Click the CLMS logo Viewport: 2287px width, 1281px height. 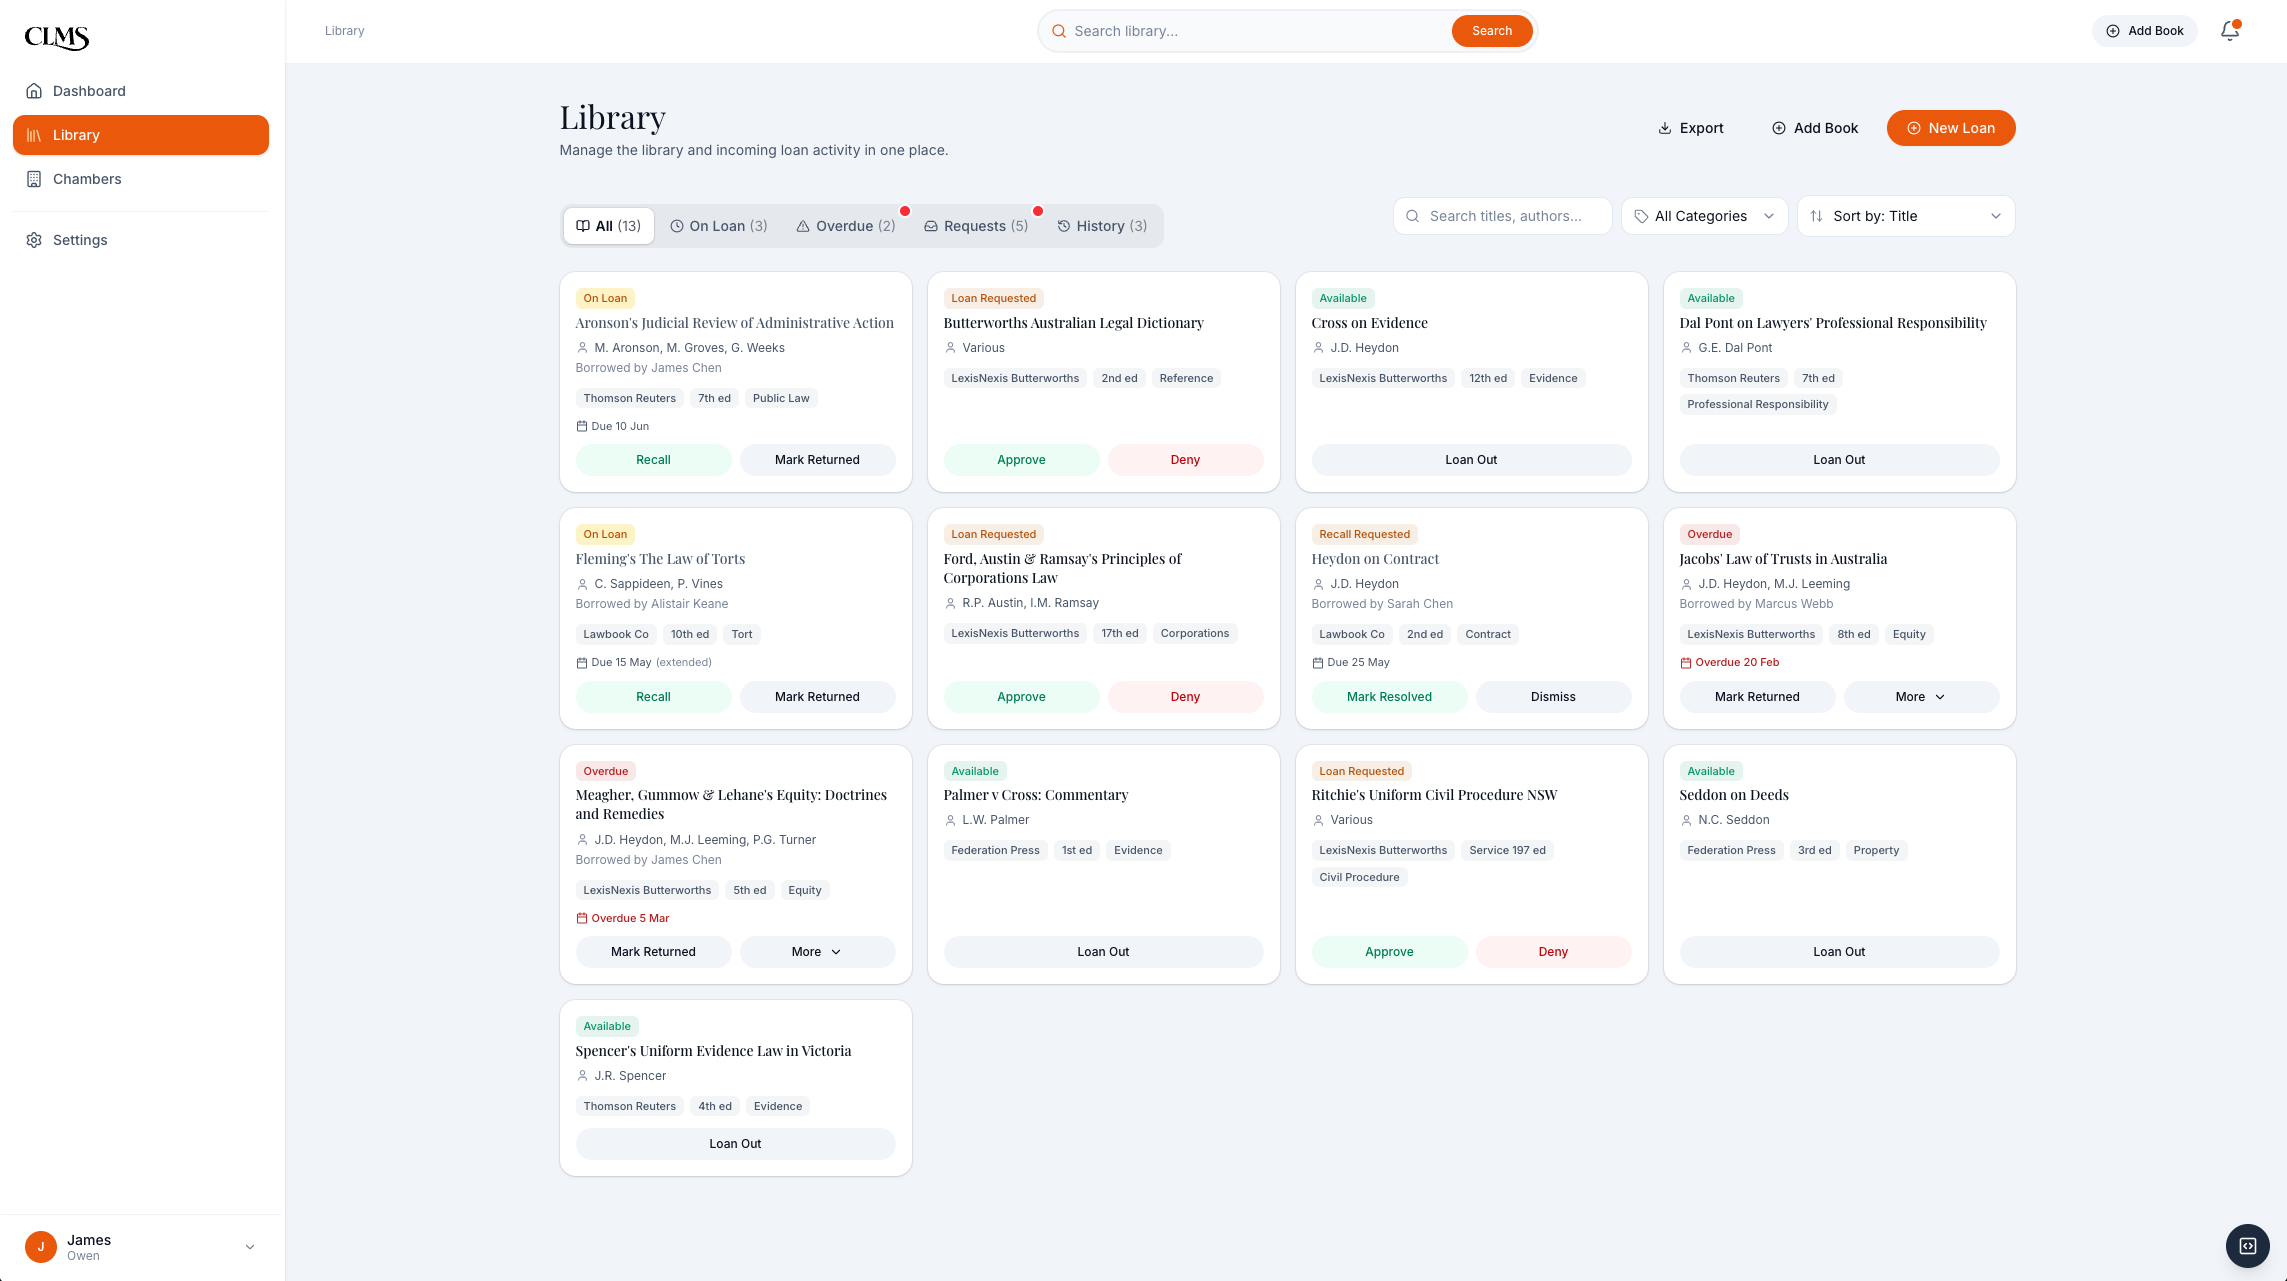[x=57, y=37]
